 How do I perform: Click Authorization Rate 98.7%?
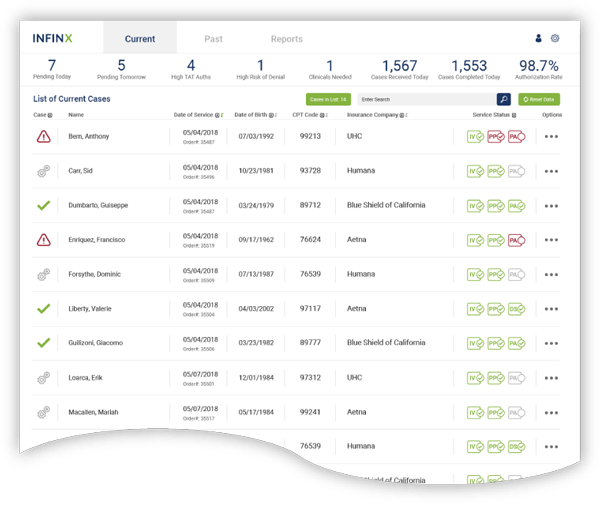tap(539, 66)
